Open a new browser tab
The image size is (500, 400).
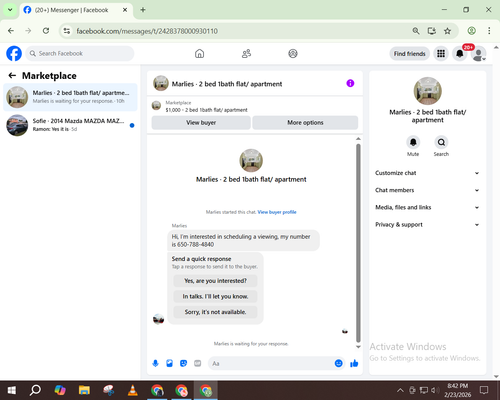click(143, 10)
